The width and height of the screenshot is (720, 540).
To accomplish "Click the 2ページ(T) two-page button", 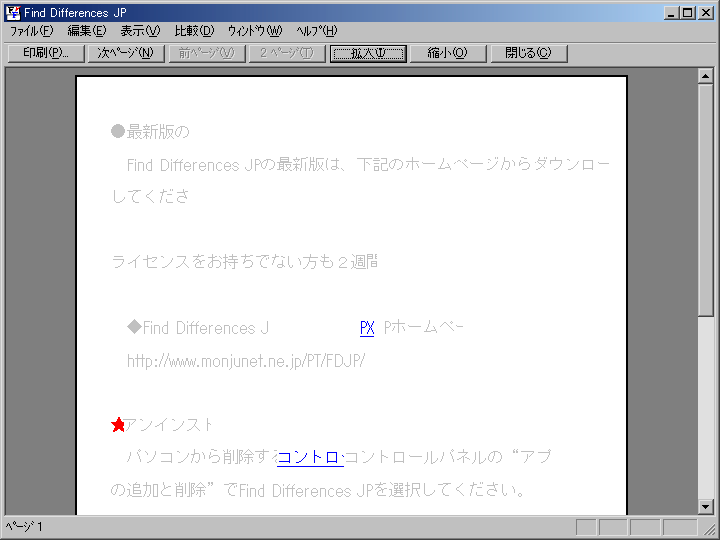I will (x=287, y=53).
